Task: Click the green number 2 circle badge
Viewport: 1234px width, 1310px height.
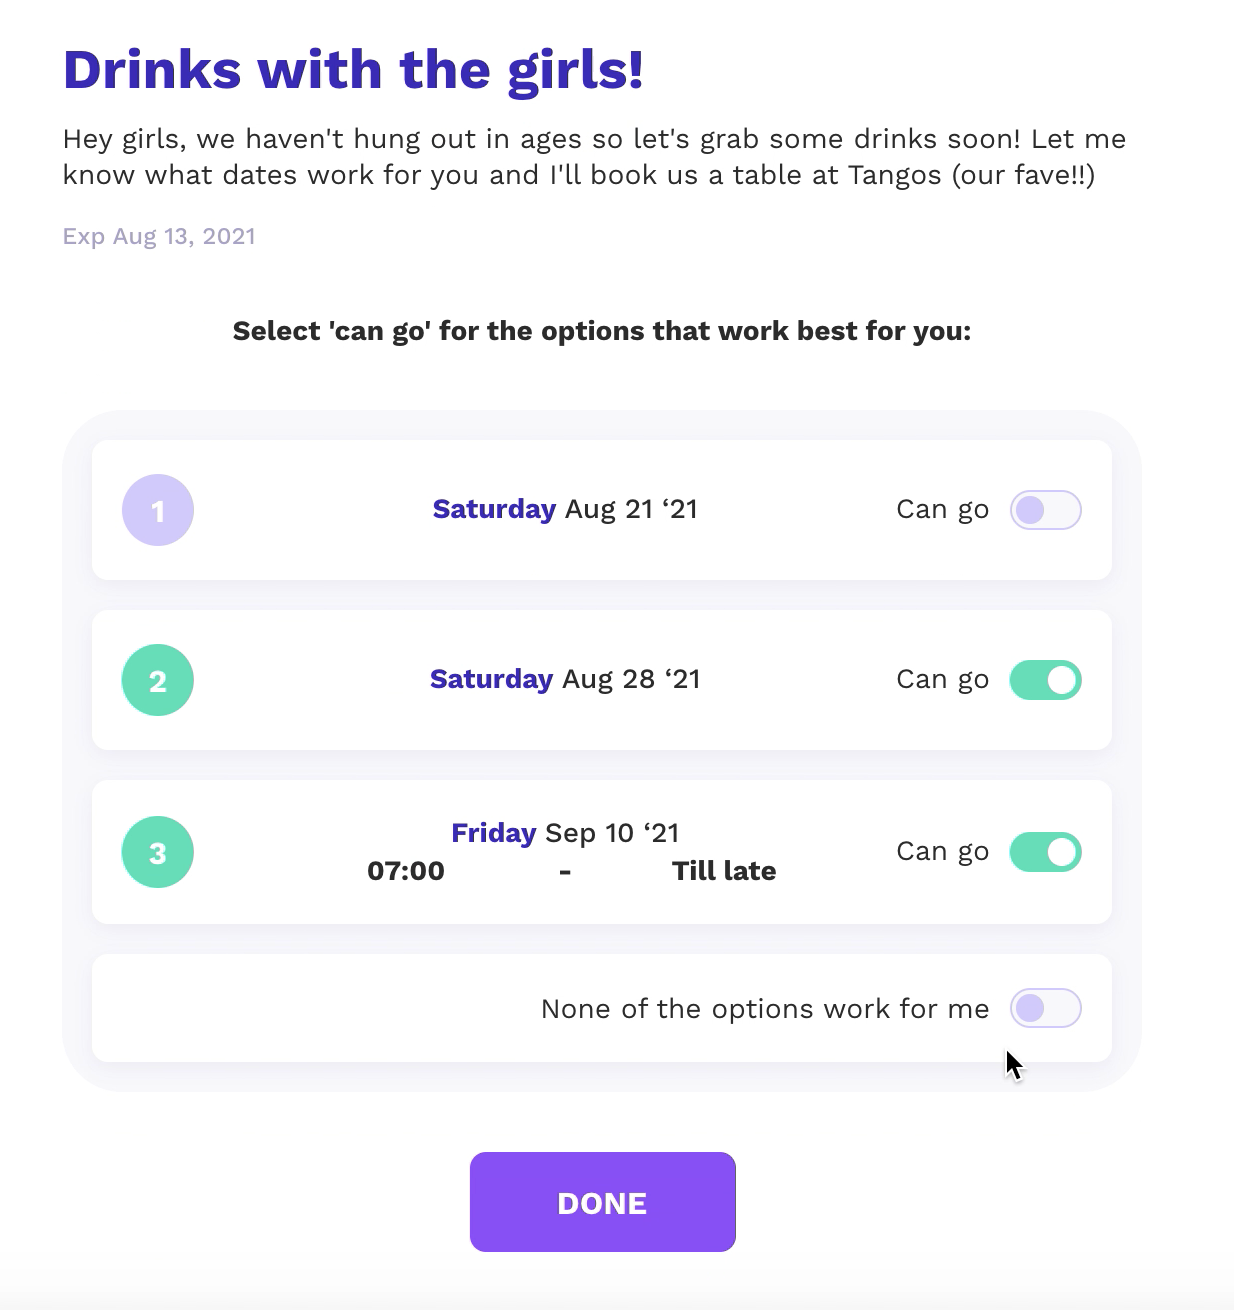Action: click(158, 680)
